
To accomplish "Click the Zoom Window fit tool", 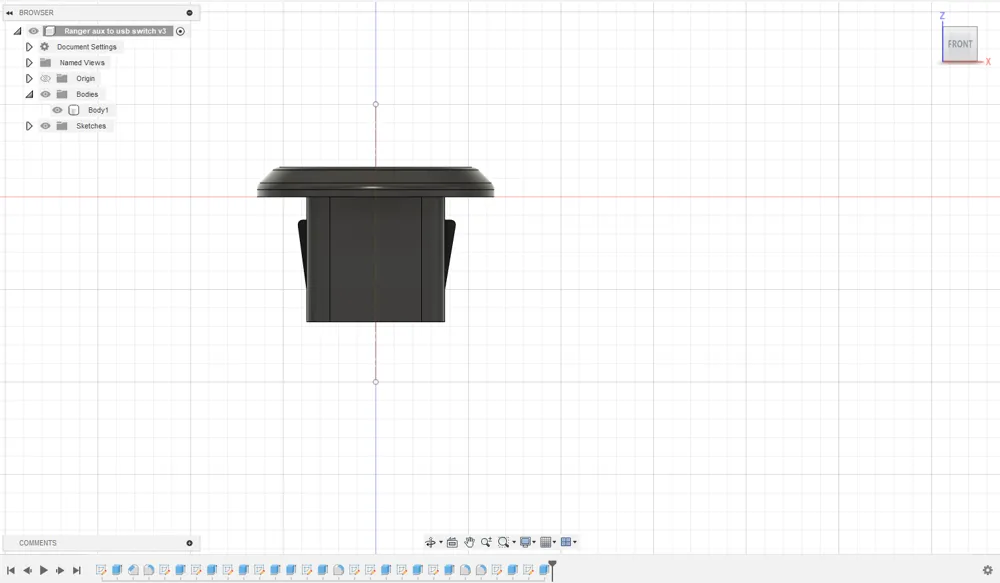I will tap(503, 542).
